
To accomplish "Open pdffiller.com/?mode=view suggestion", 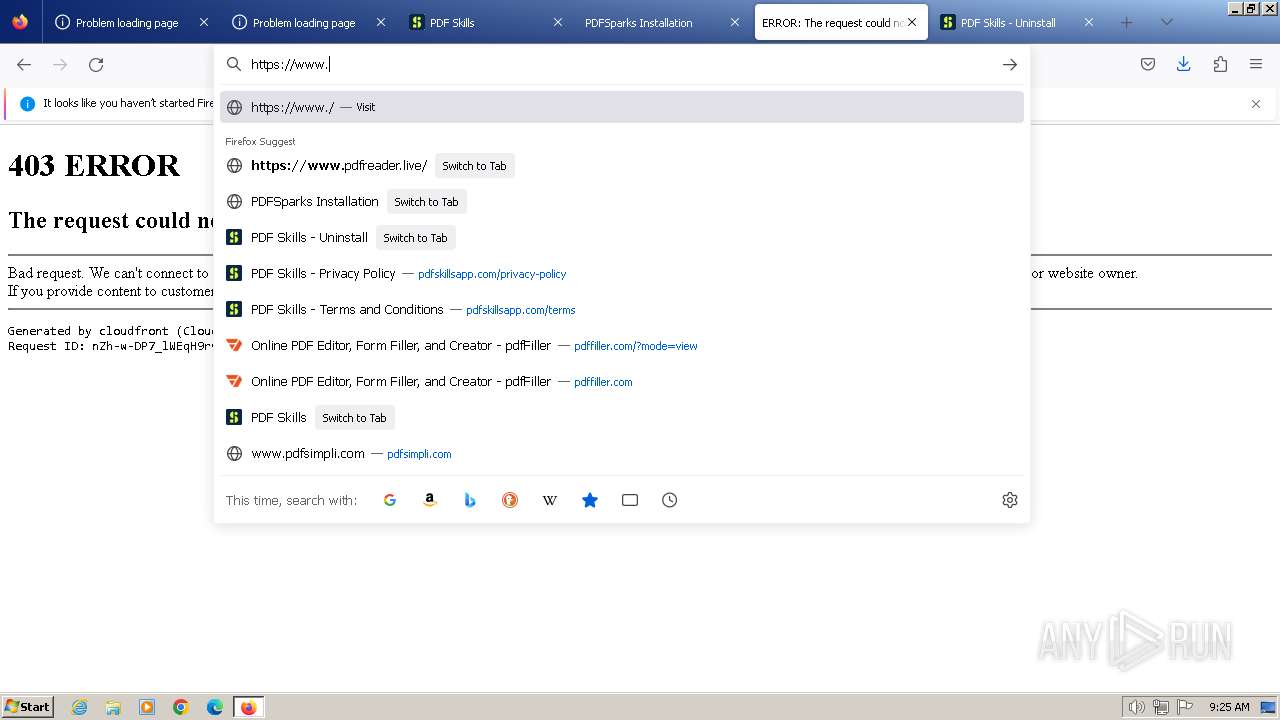I will [x=622, y=346].
